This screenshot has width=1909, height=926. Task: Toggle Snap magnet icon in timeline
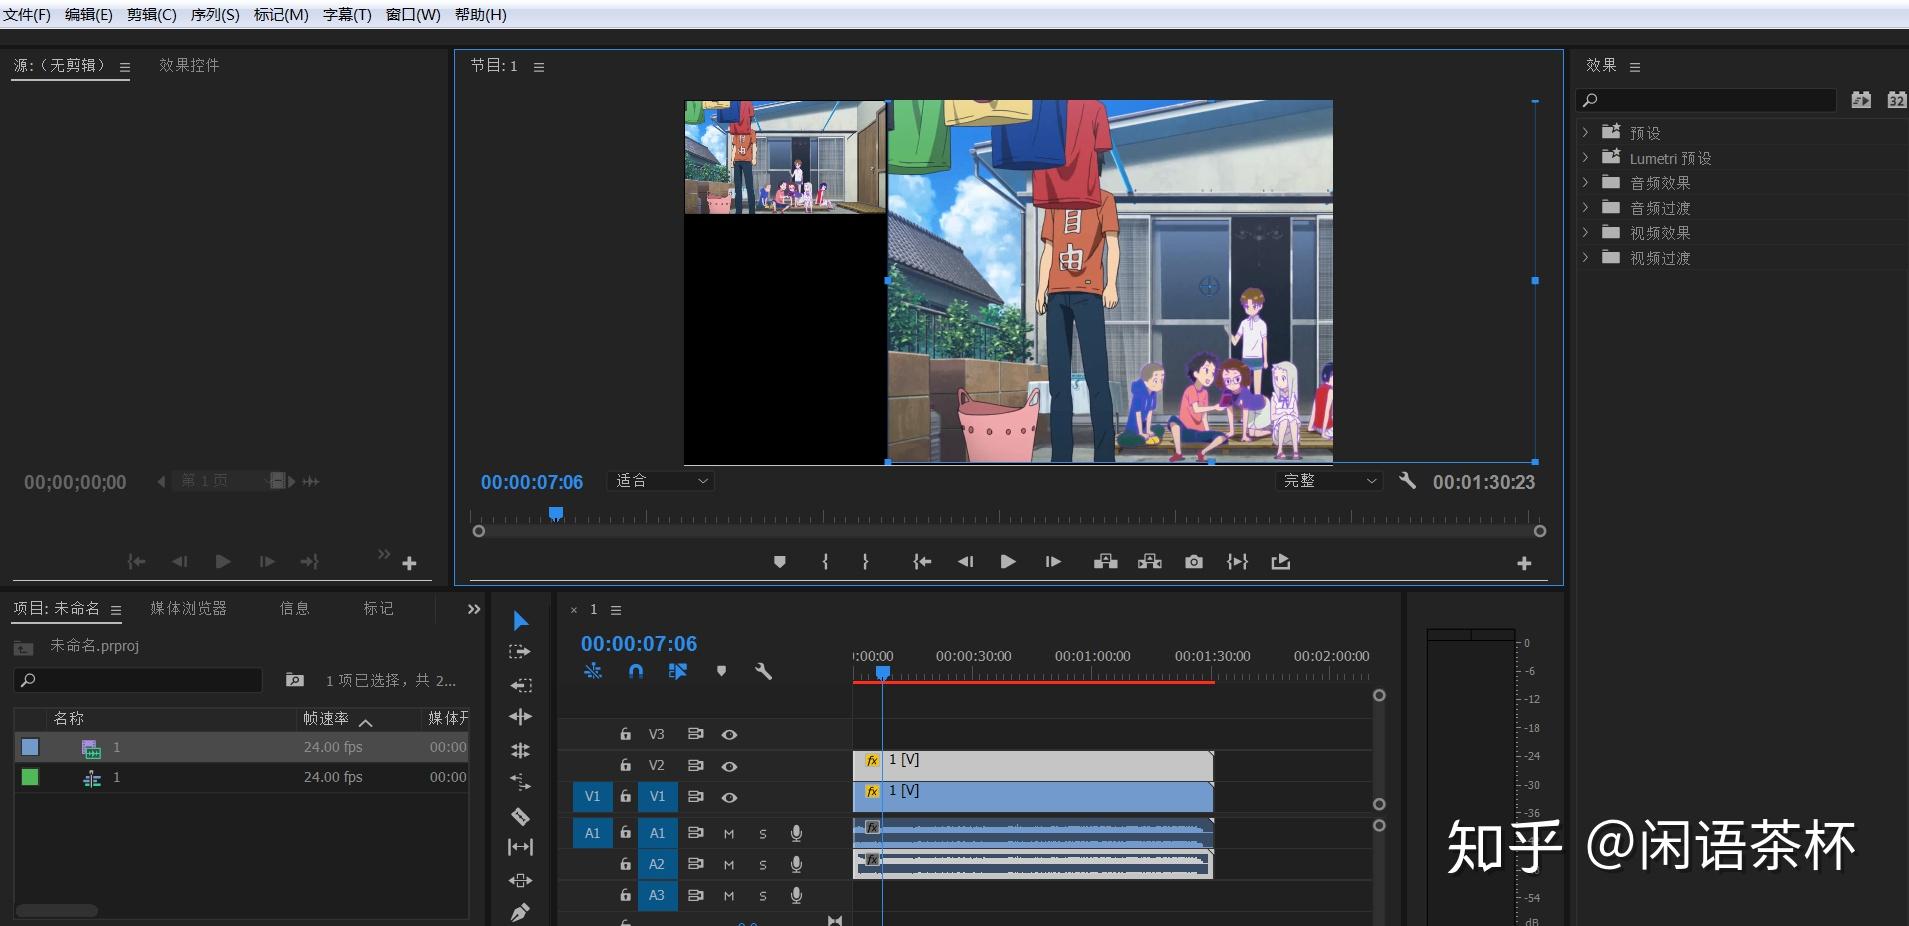point(635,671)
